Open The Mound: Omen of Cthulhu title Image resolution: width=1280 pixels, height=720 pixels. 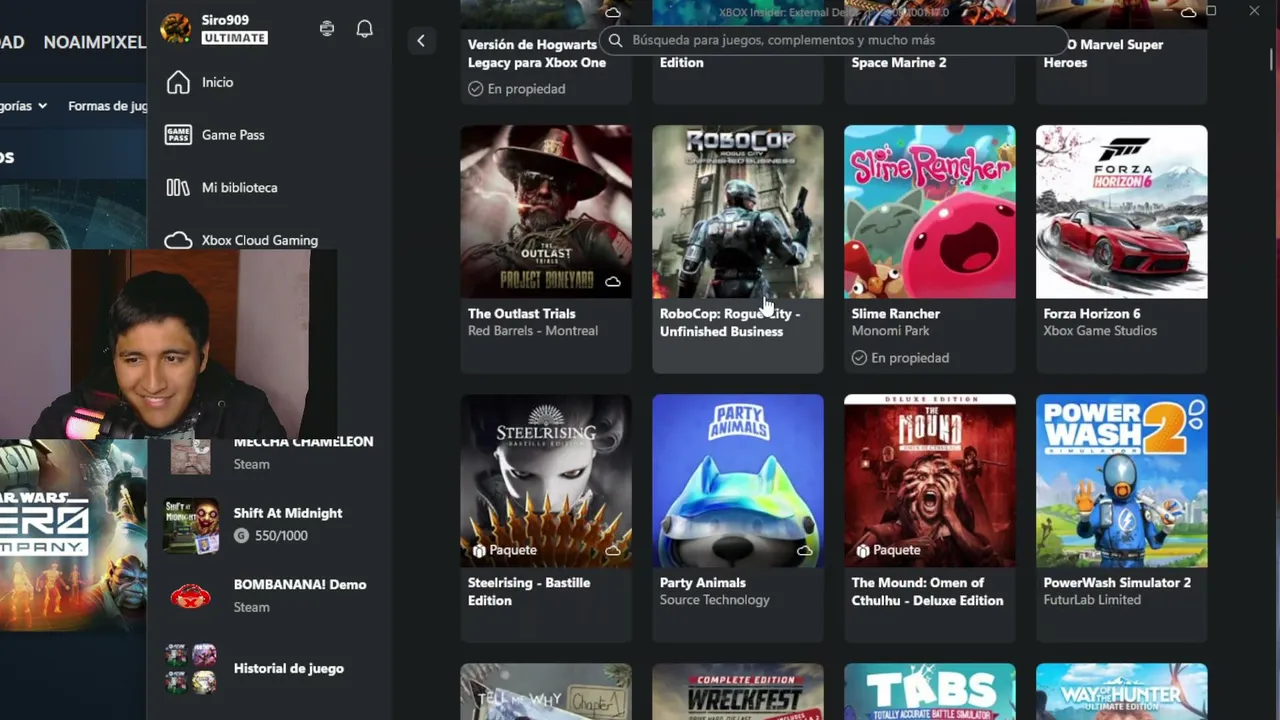[x=927, y=591]
